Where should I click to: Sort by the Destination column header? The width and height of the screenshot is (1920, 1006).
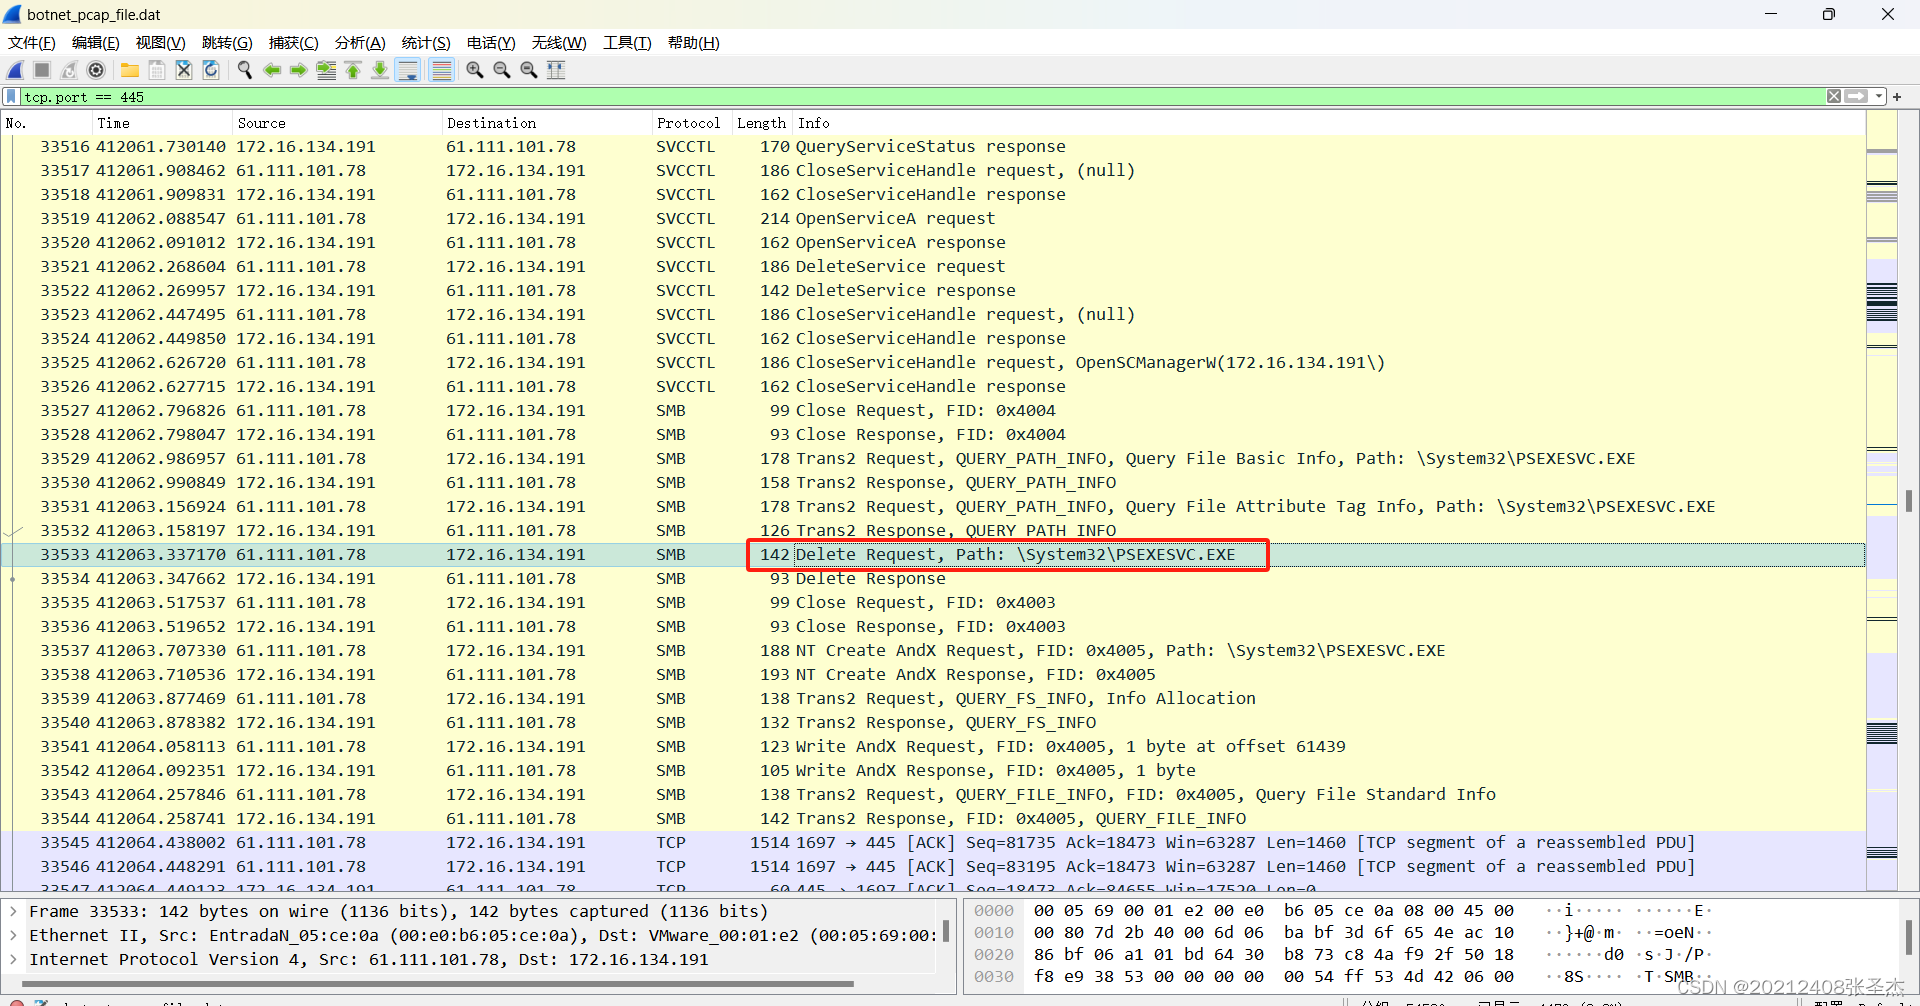(x=546, y=123)
